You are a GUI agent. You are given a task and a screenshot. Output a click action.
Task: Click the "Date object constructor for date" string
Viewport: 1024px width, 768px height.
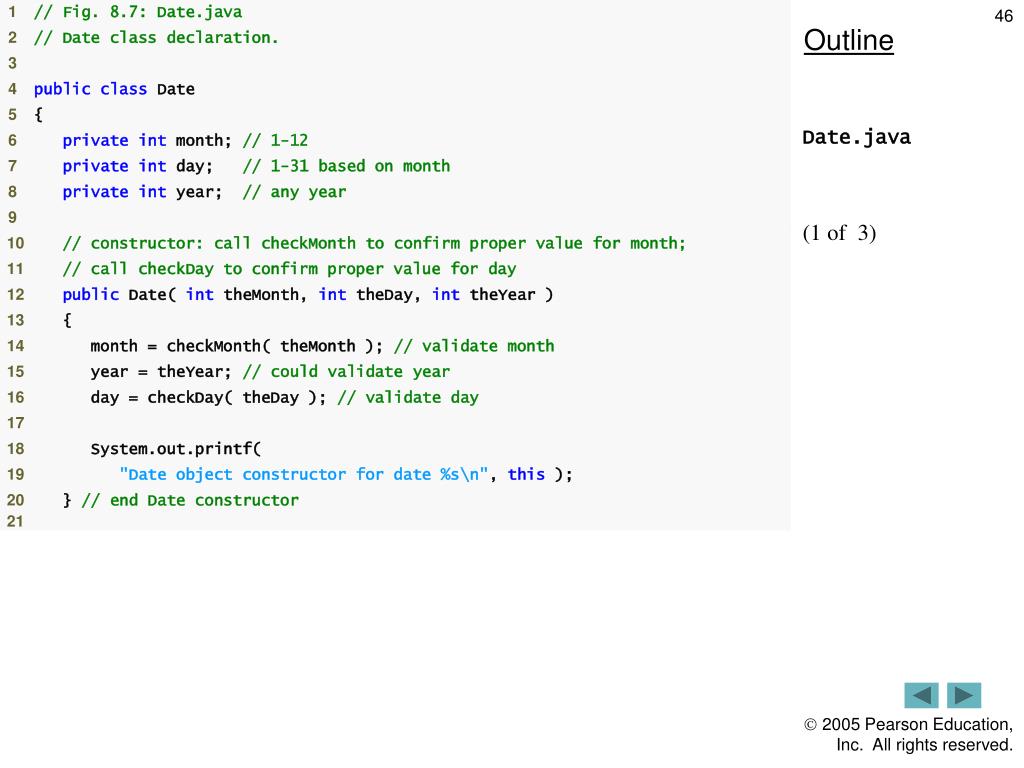[304, 474]
